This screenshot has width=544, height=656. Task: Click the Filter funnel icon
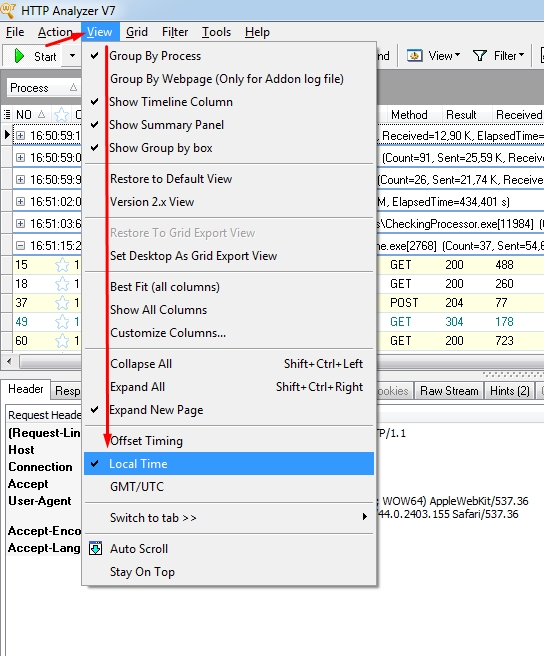(480, 56)
